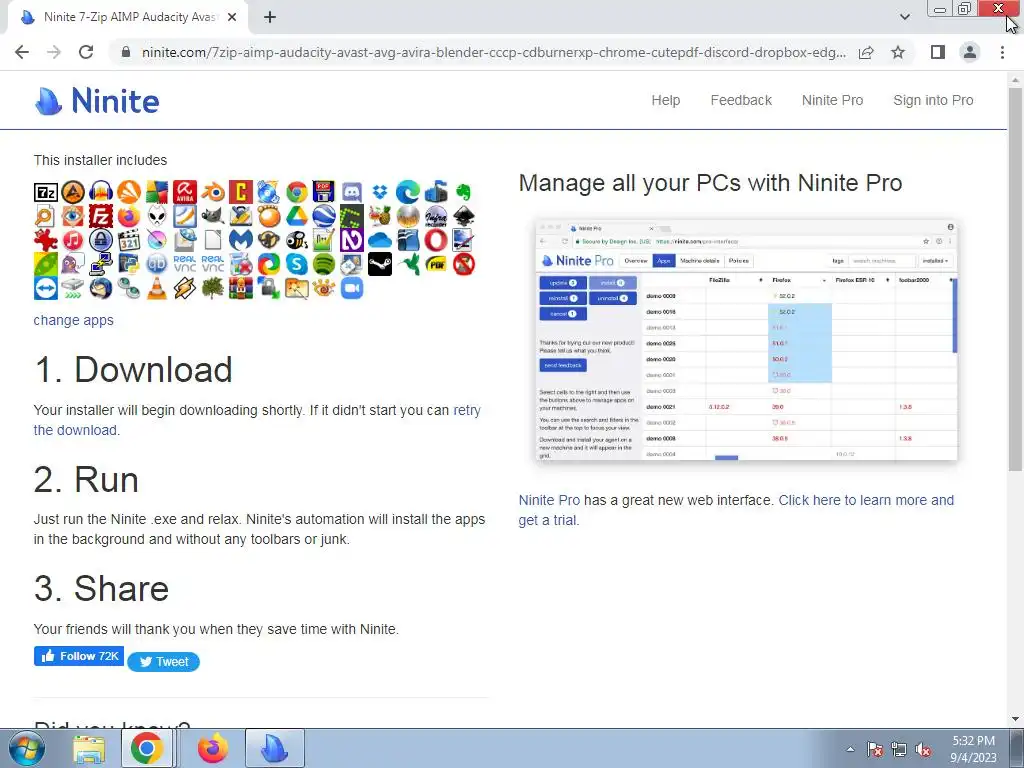
Task: Click the 7-Zip icon in the installer list
Action: pos(46,192)
